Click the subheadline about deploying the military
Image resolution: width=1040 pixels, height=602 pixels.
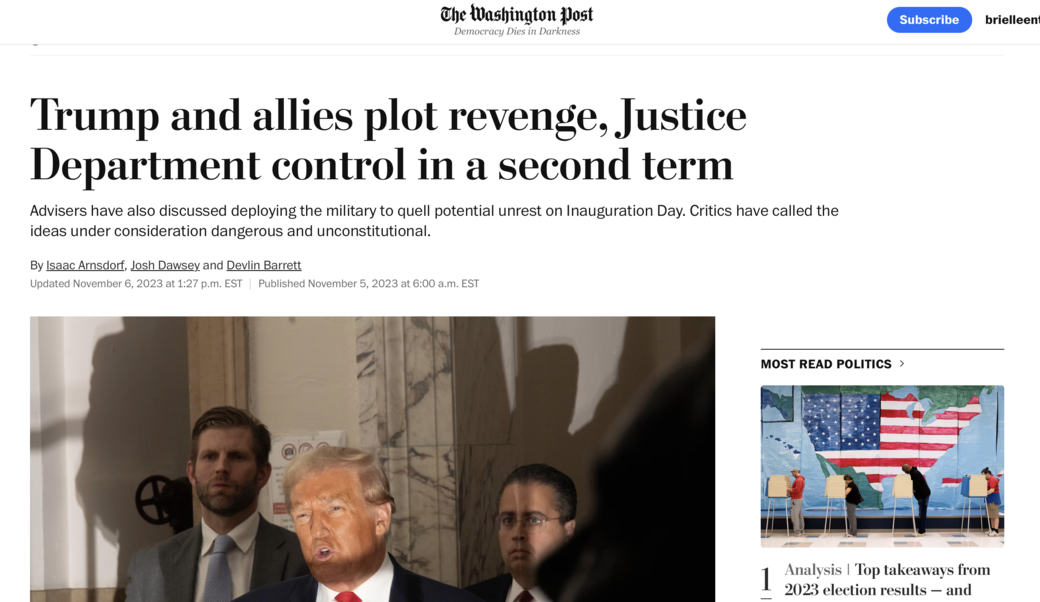pos(434,221)
